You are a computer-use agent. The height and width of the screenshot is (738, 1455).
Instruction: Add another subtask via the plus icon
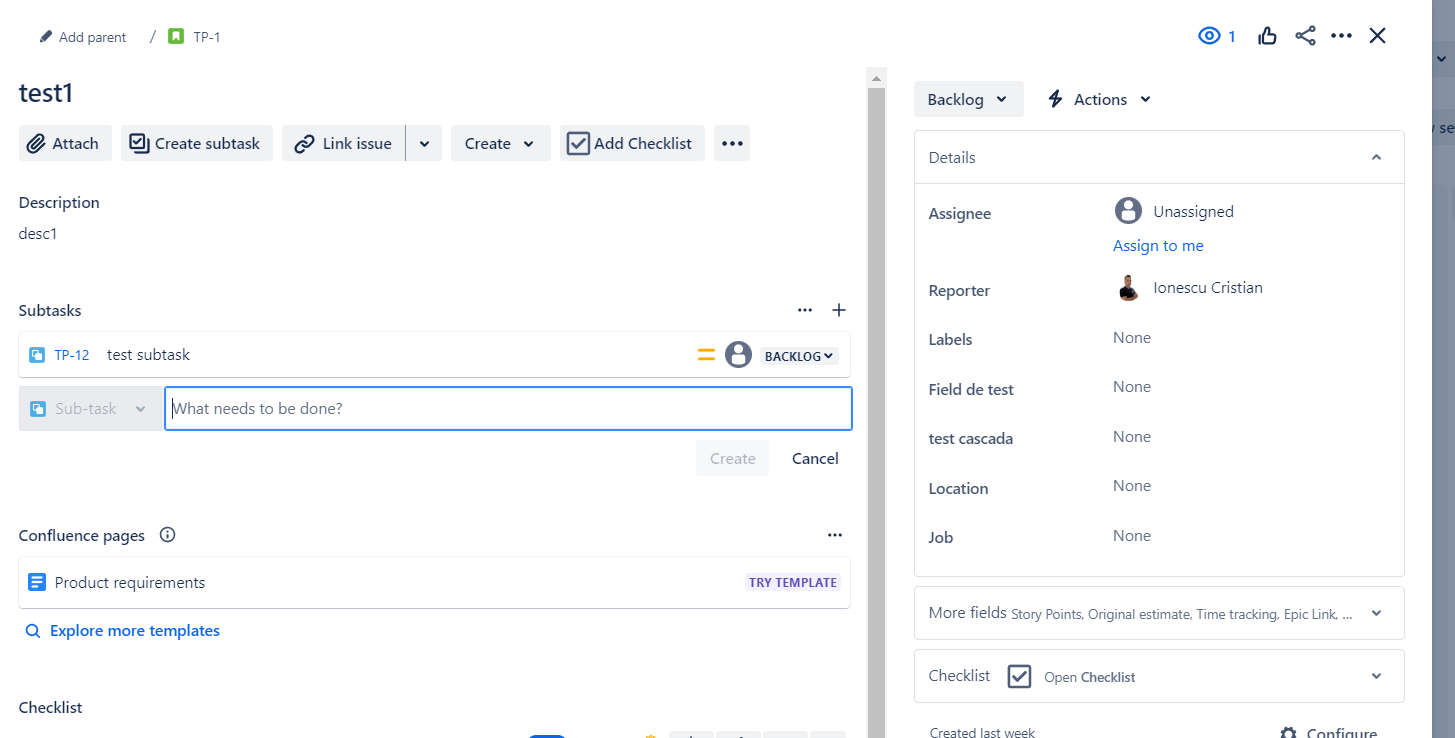click(x=839, y=310)
